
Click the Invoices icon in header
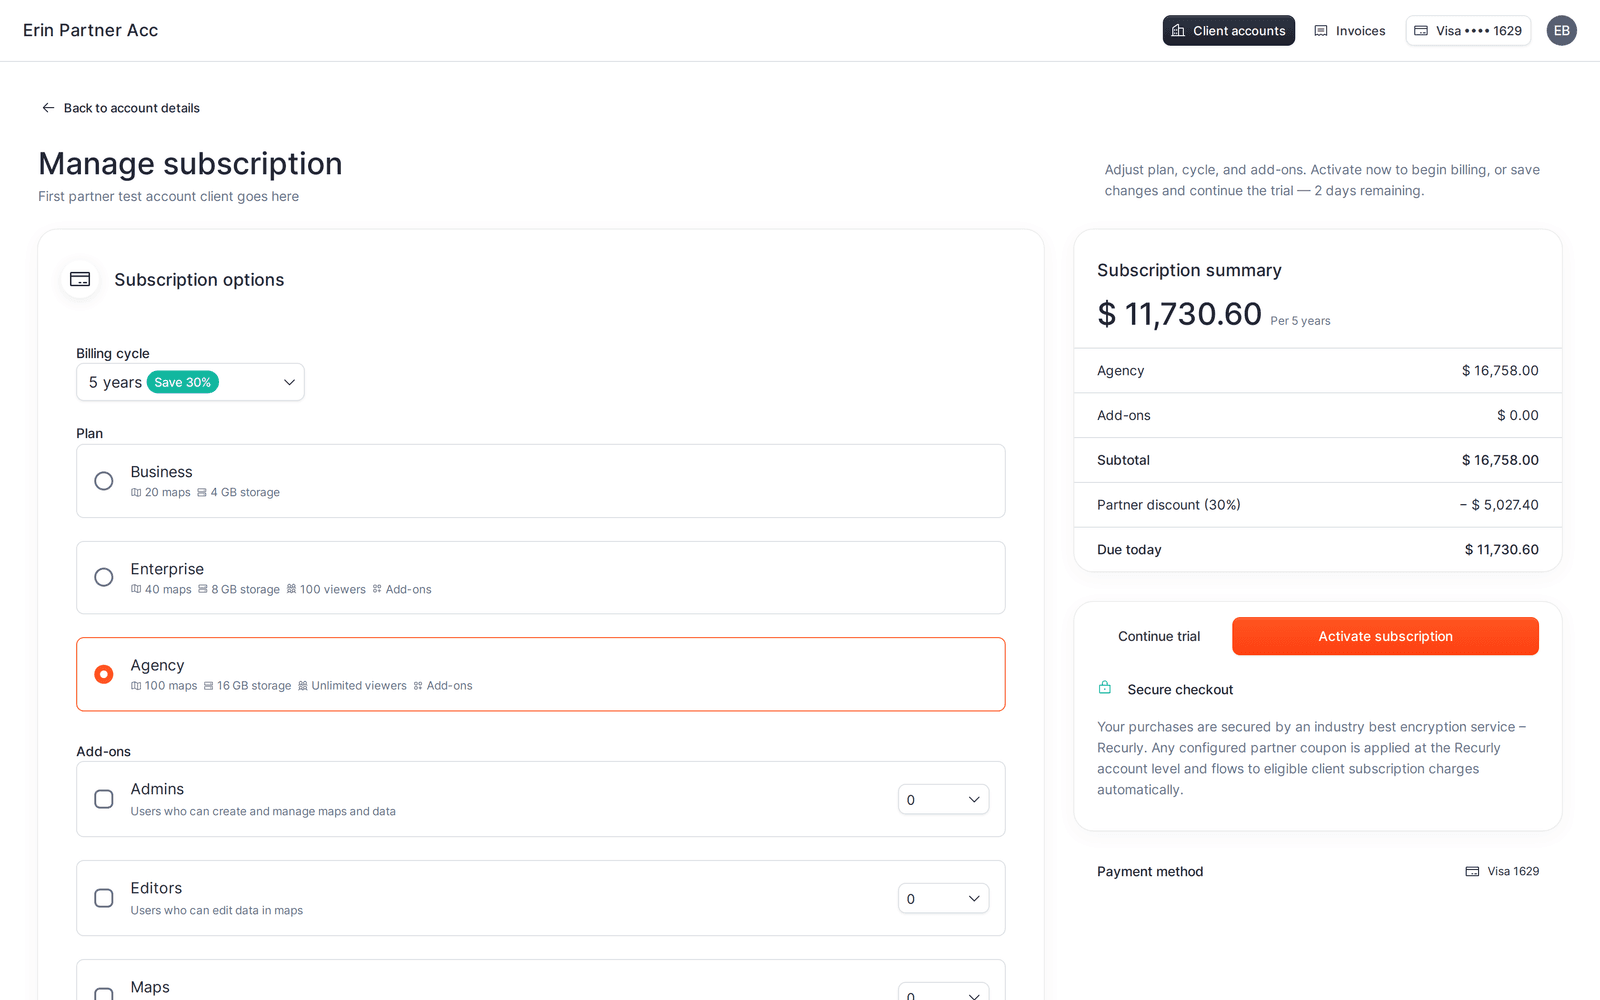pos(1321,31)
